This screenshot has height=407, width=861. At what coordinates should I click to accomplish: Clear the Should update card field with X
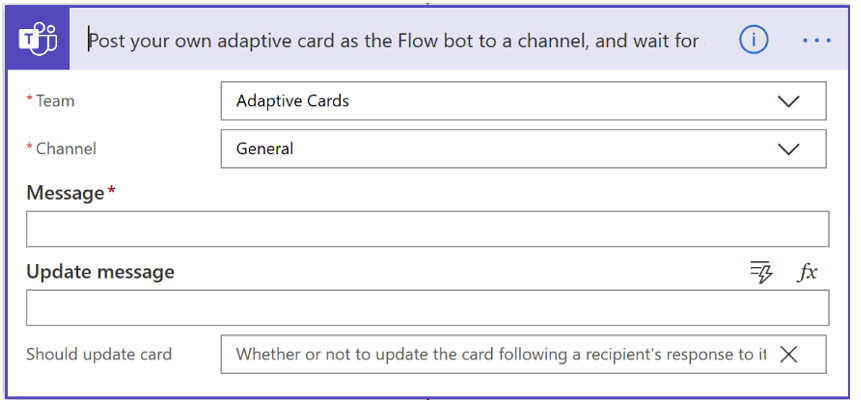point(789,354)
